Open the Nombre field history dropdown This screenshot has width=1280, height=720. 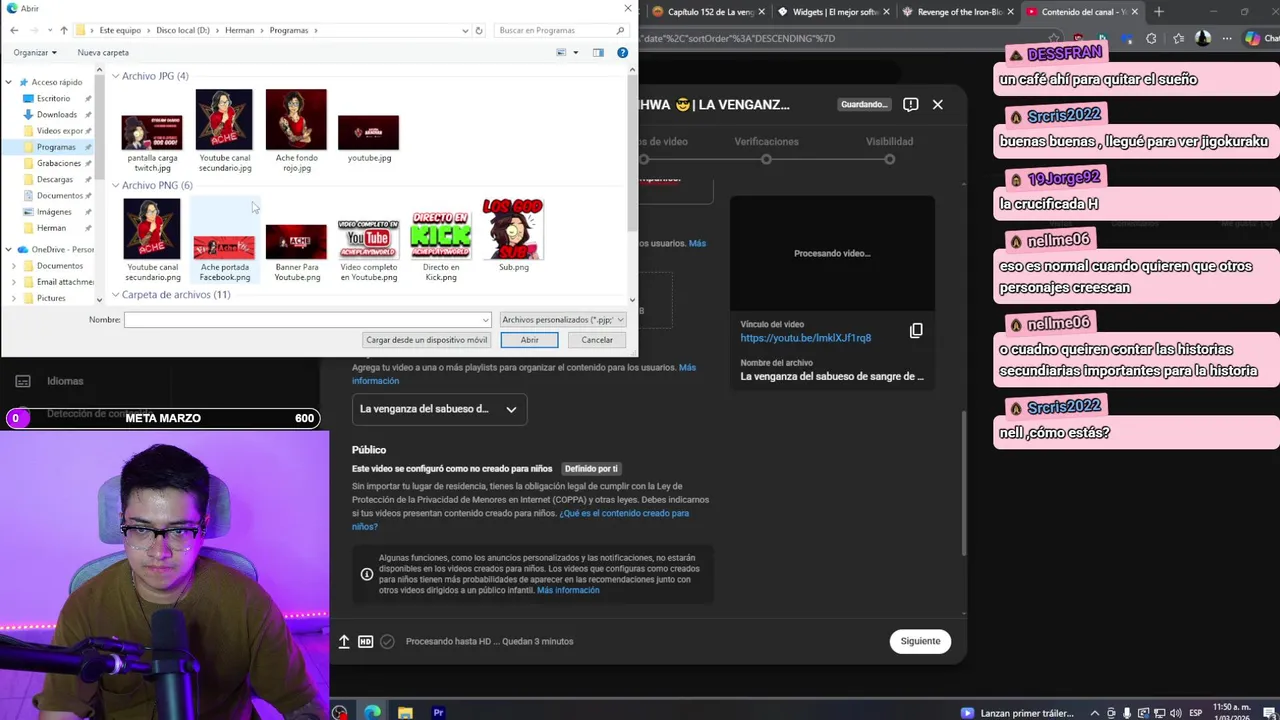[486, 320]
